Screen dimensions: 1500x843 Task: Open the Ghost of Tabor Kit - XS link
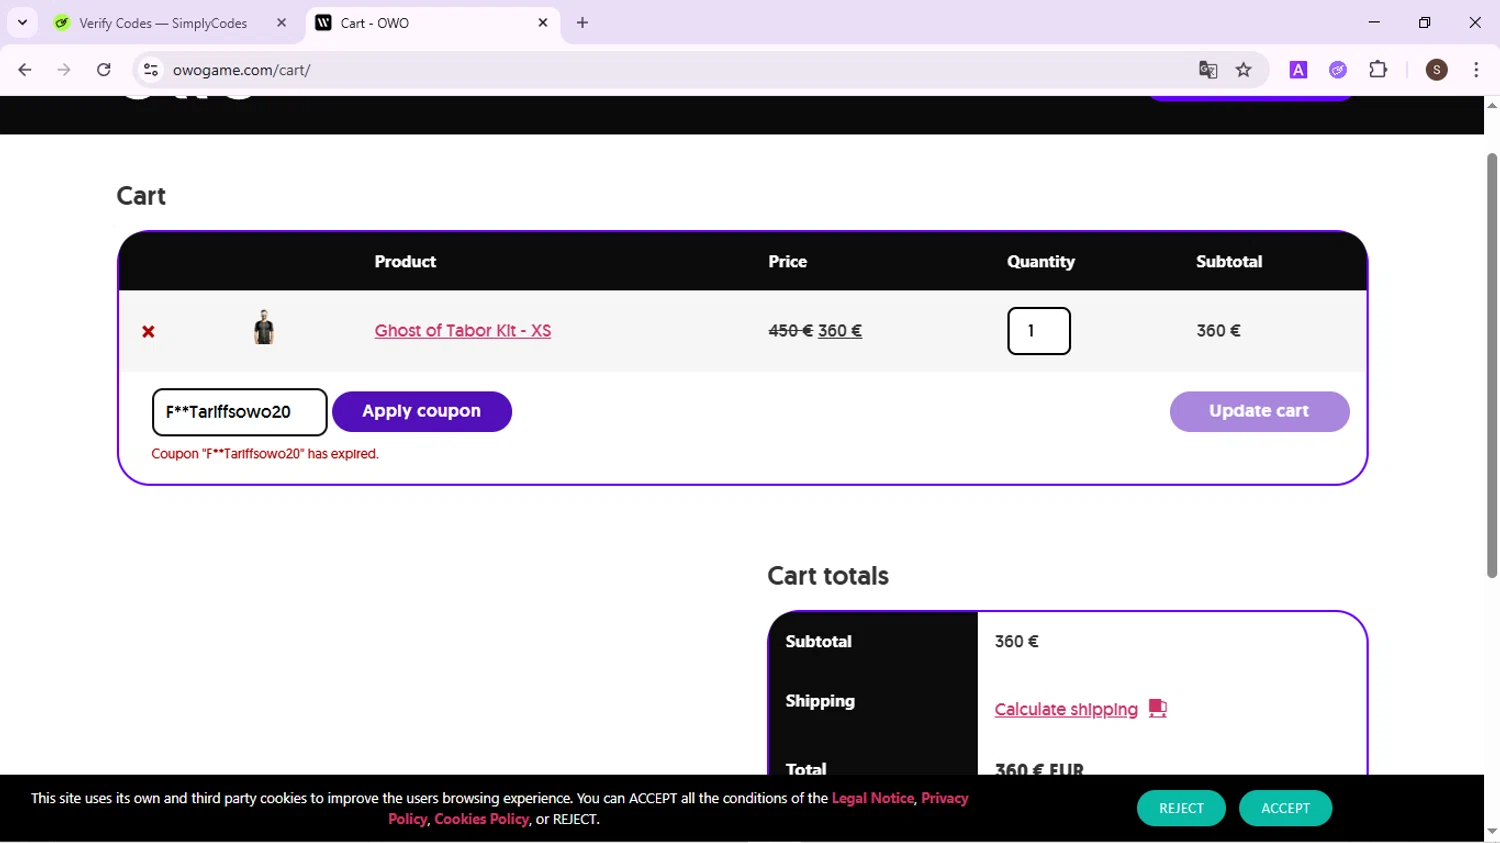463,331
